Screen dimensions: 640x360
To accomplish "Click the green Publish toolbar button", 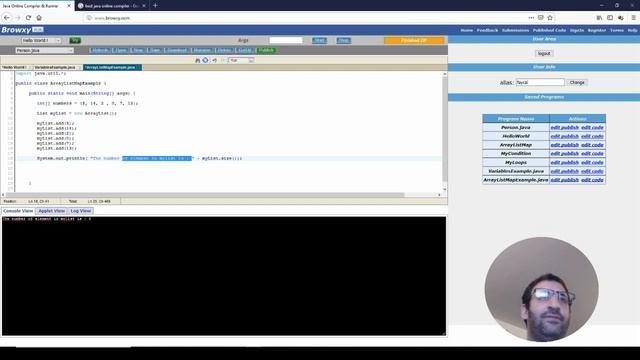I will (266, 50).
